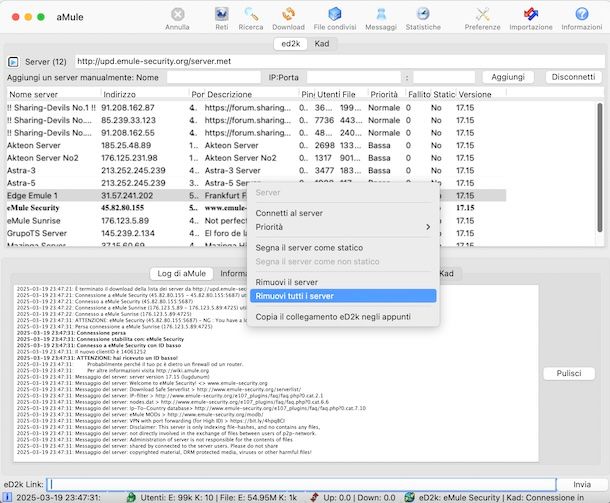This screenshot has height=503, width=610.
Task: Click the Disconnetti button
Action: pyautogui.click(x=573, y=77)
